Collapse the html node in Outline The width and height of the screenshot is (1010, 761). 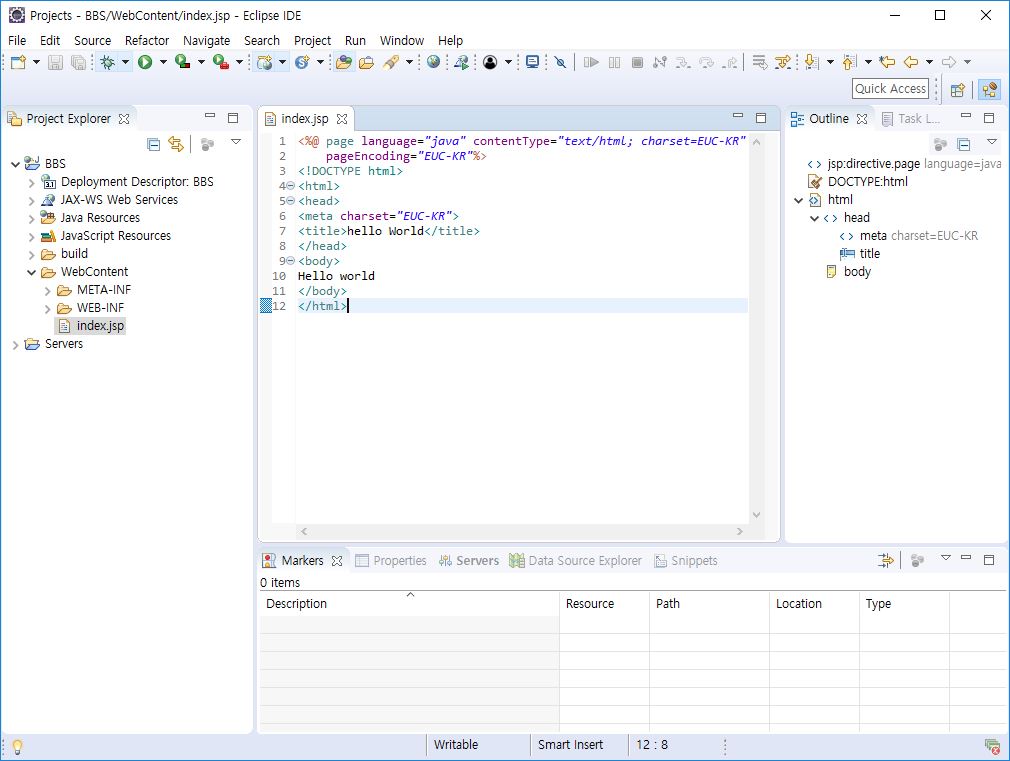799,200
